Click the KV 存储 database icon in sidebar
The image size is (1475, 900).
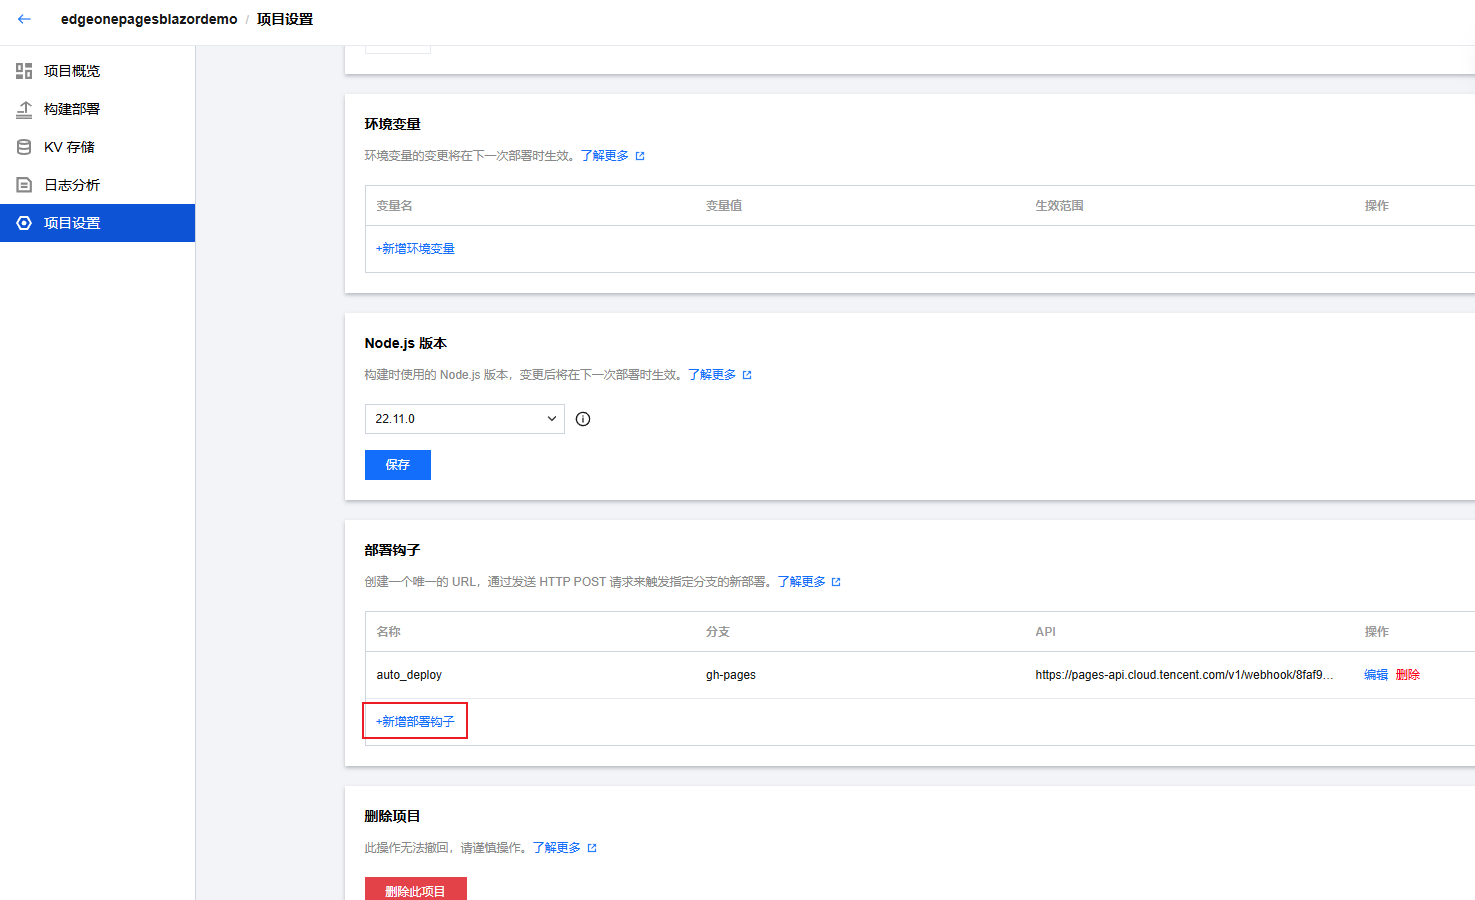tap(24, 147)
